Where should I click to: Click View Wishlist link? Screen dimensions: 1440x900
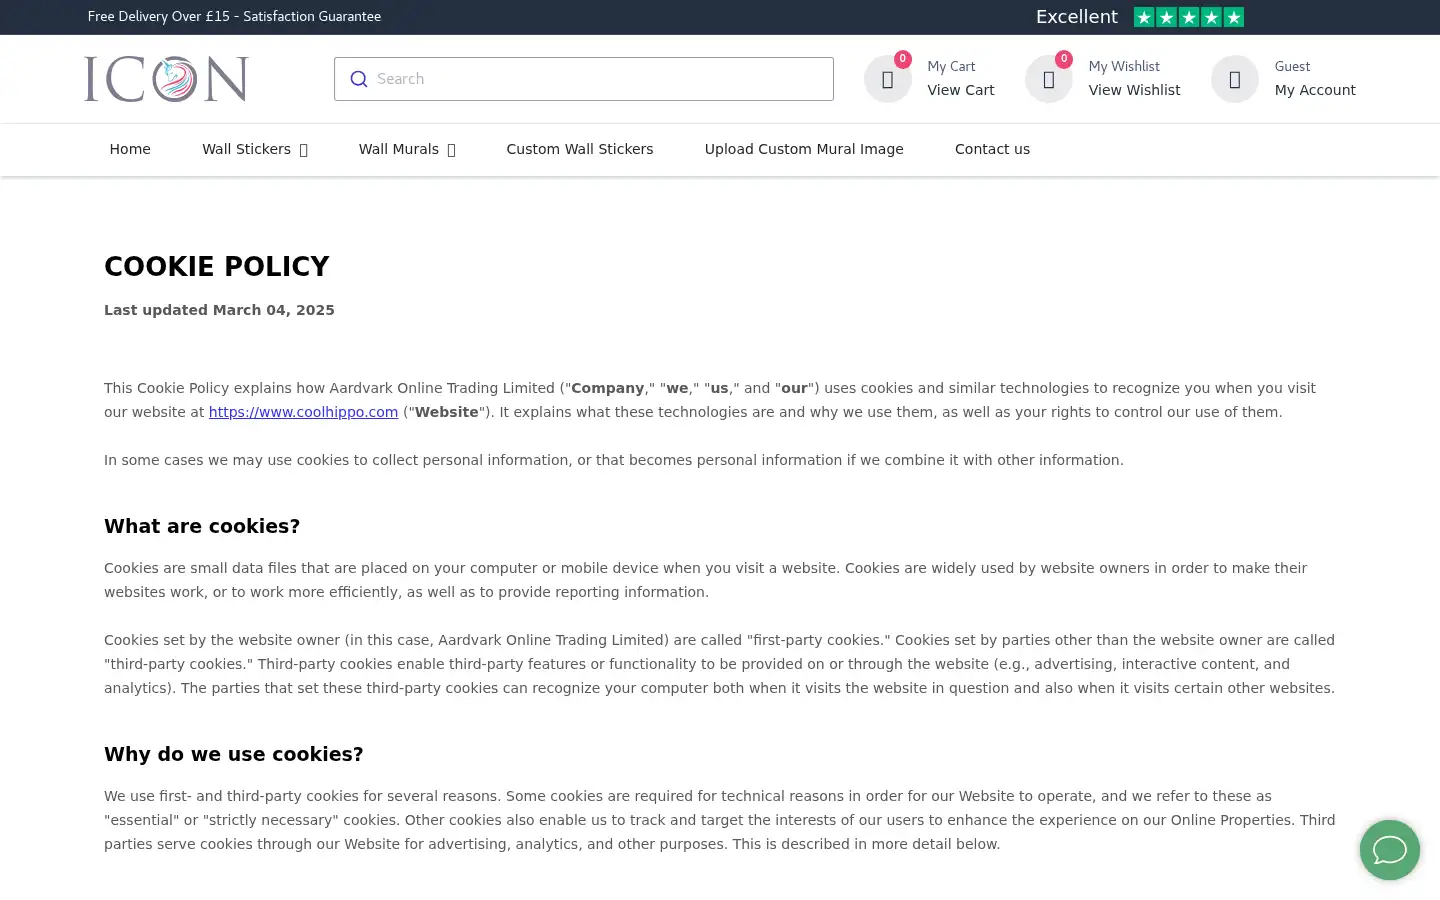click(1134, 90)
